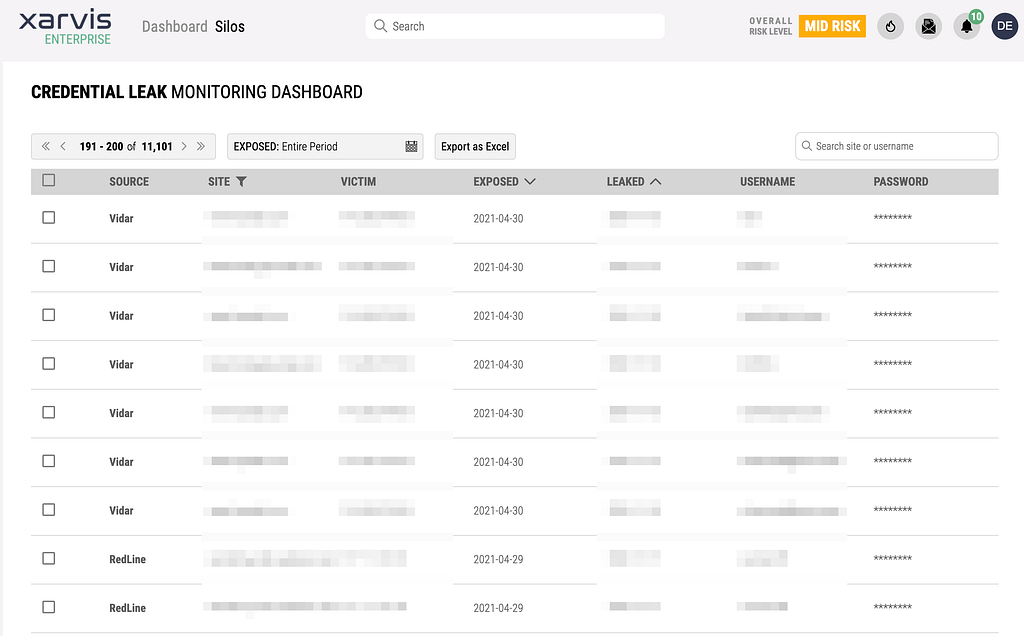Screen dimensions: 1024x636
Task: Open the DE user avatar menu
Action: coord(1004,27)
